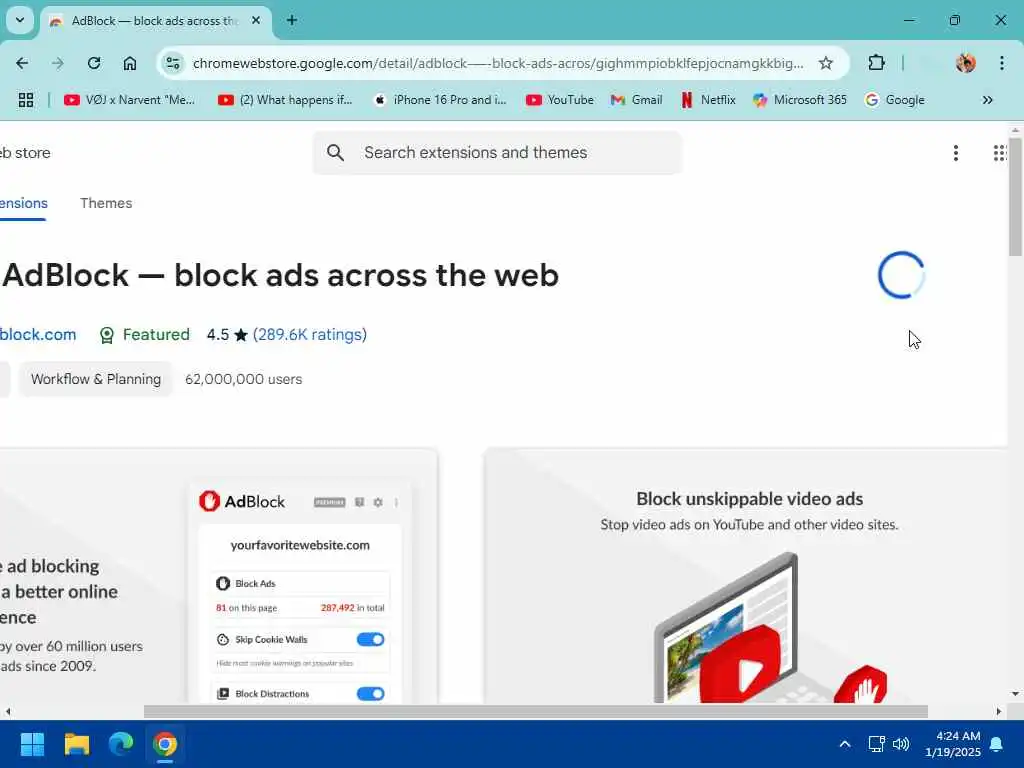Open the YouTube bookmark
This screenshot has width=1024, height=768.
560,100
